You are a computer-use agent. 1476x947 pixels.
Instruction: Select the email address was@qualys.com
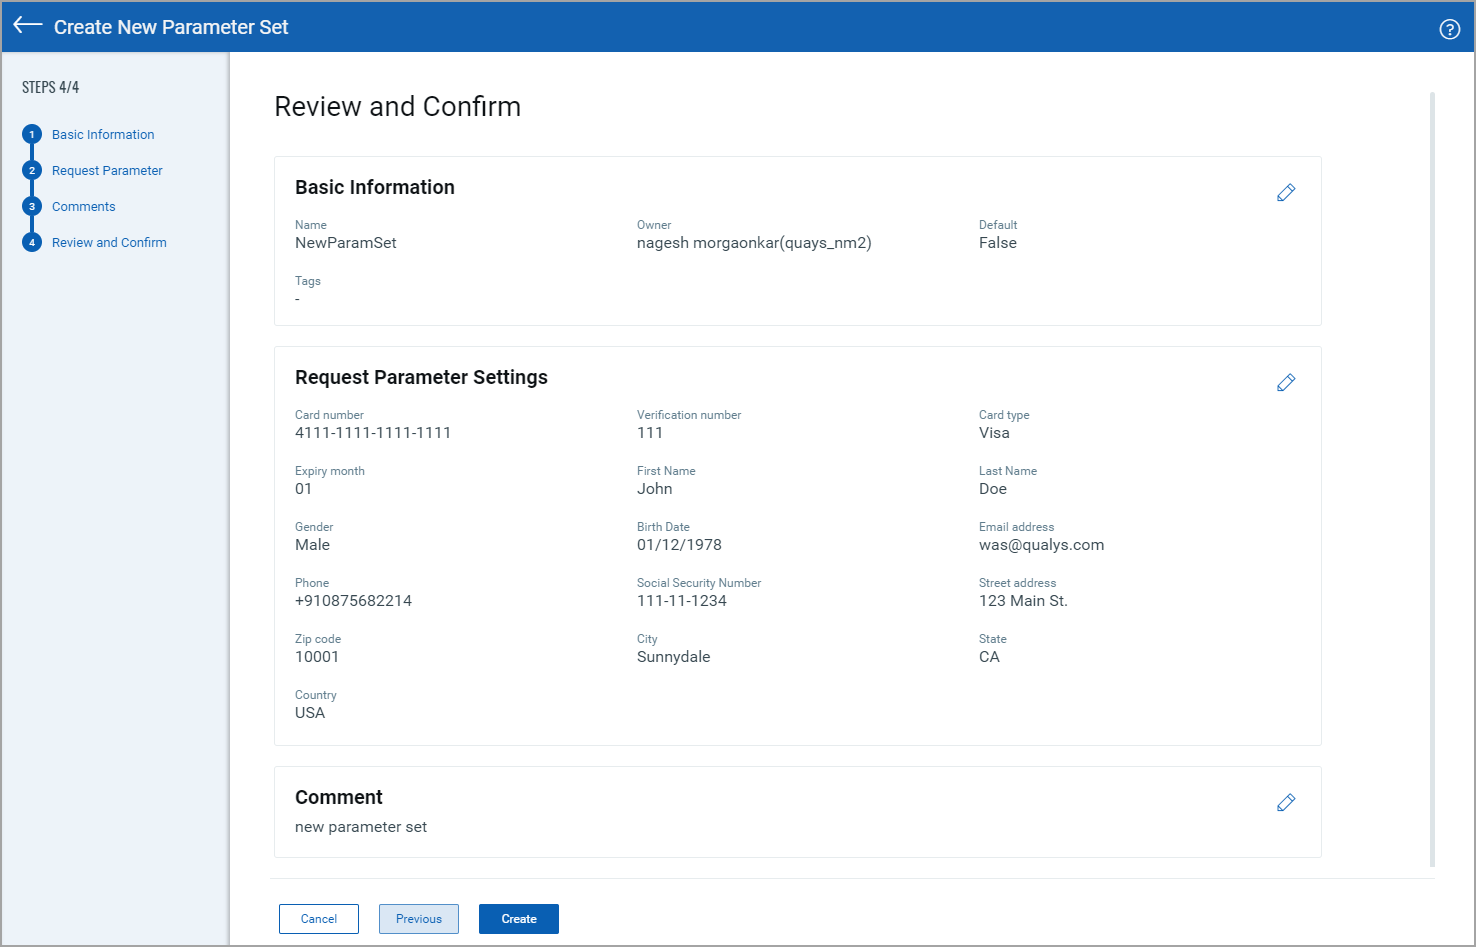point(1041,544)
